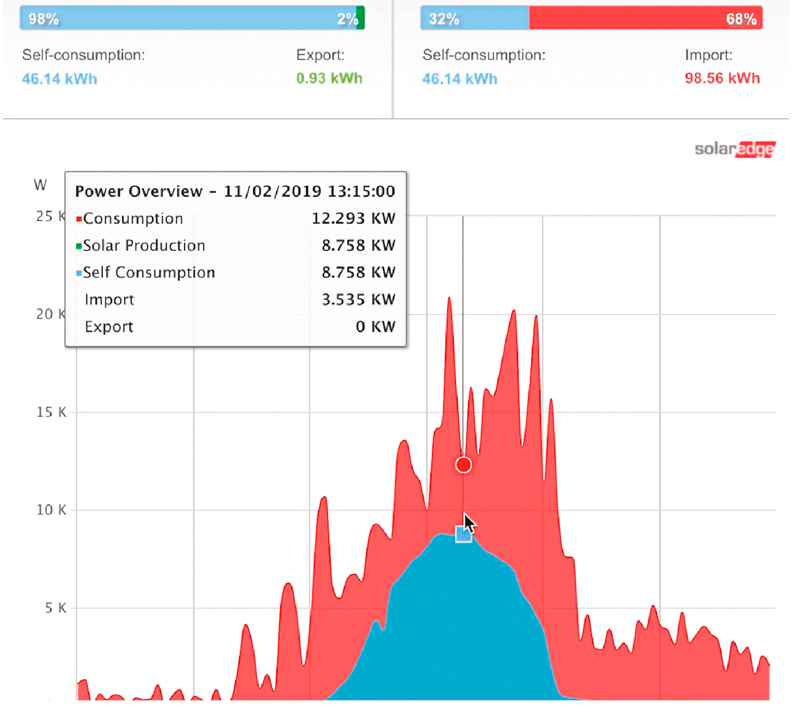Click blue Self Consumption legend square in tooltip
Screen dimensions: 792x706
point(79,274)
